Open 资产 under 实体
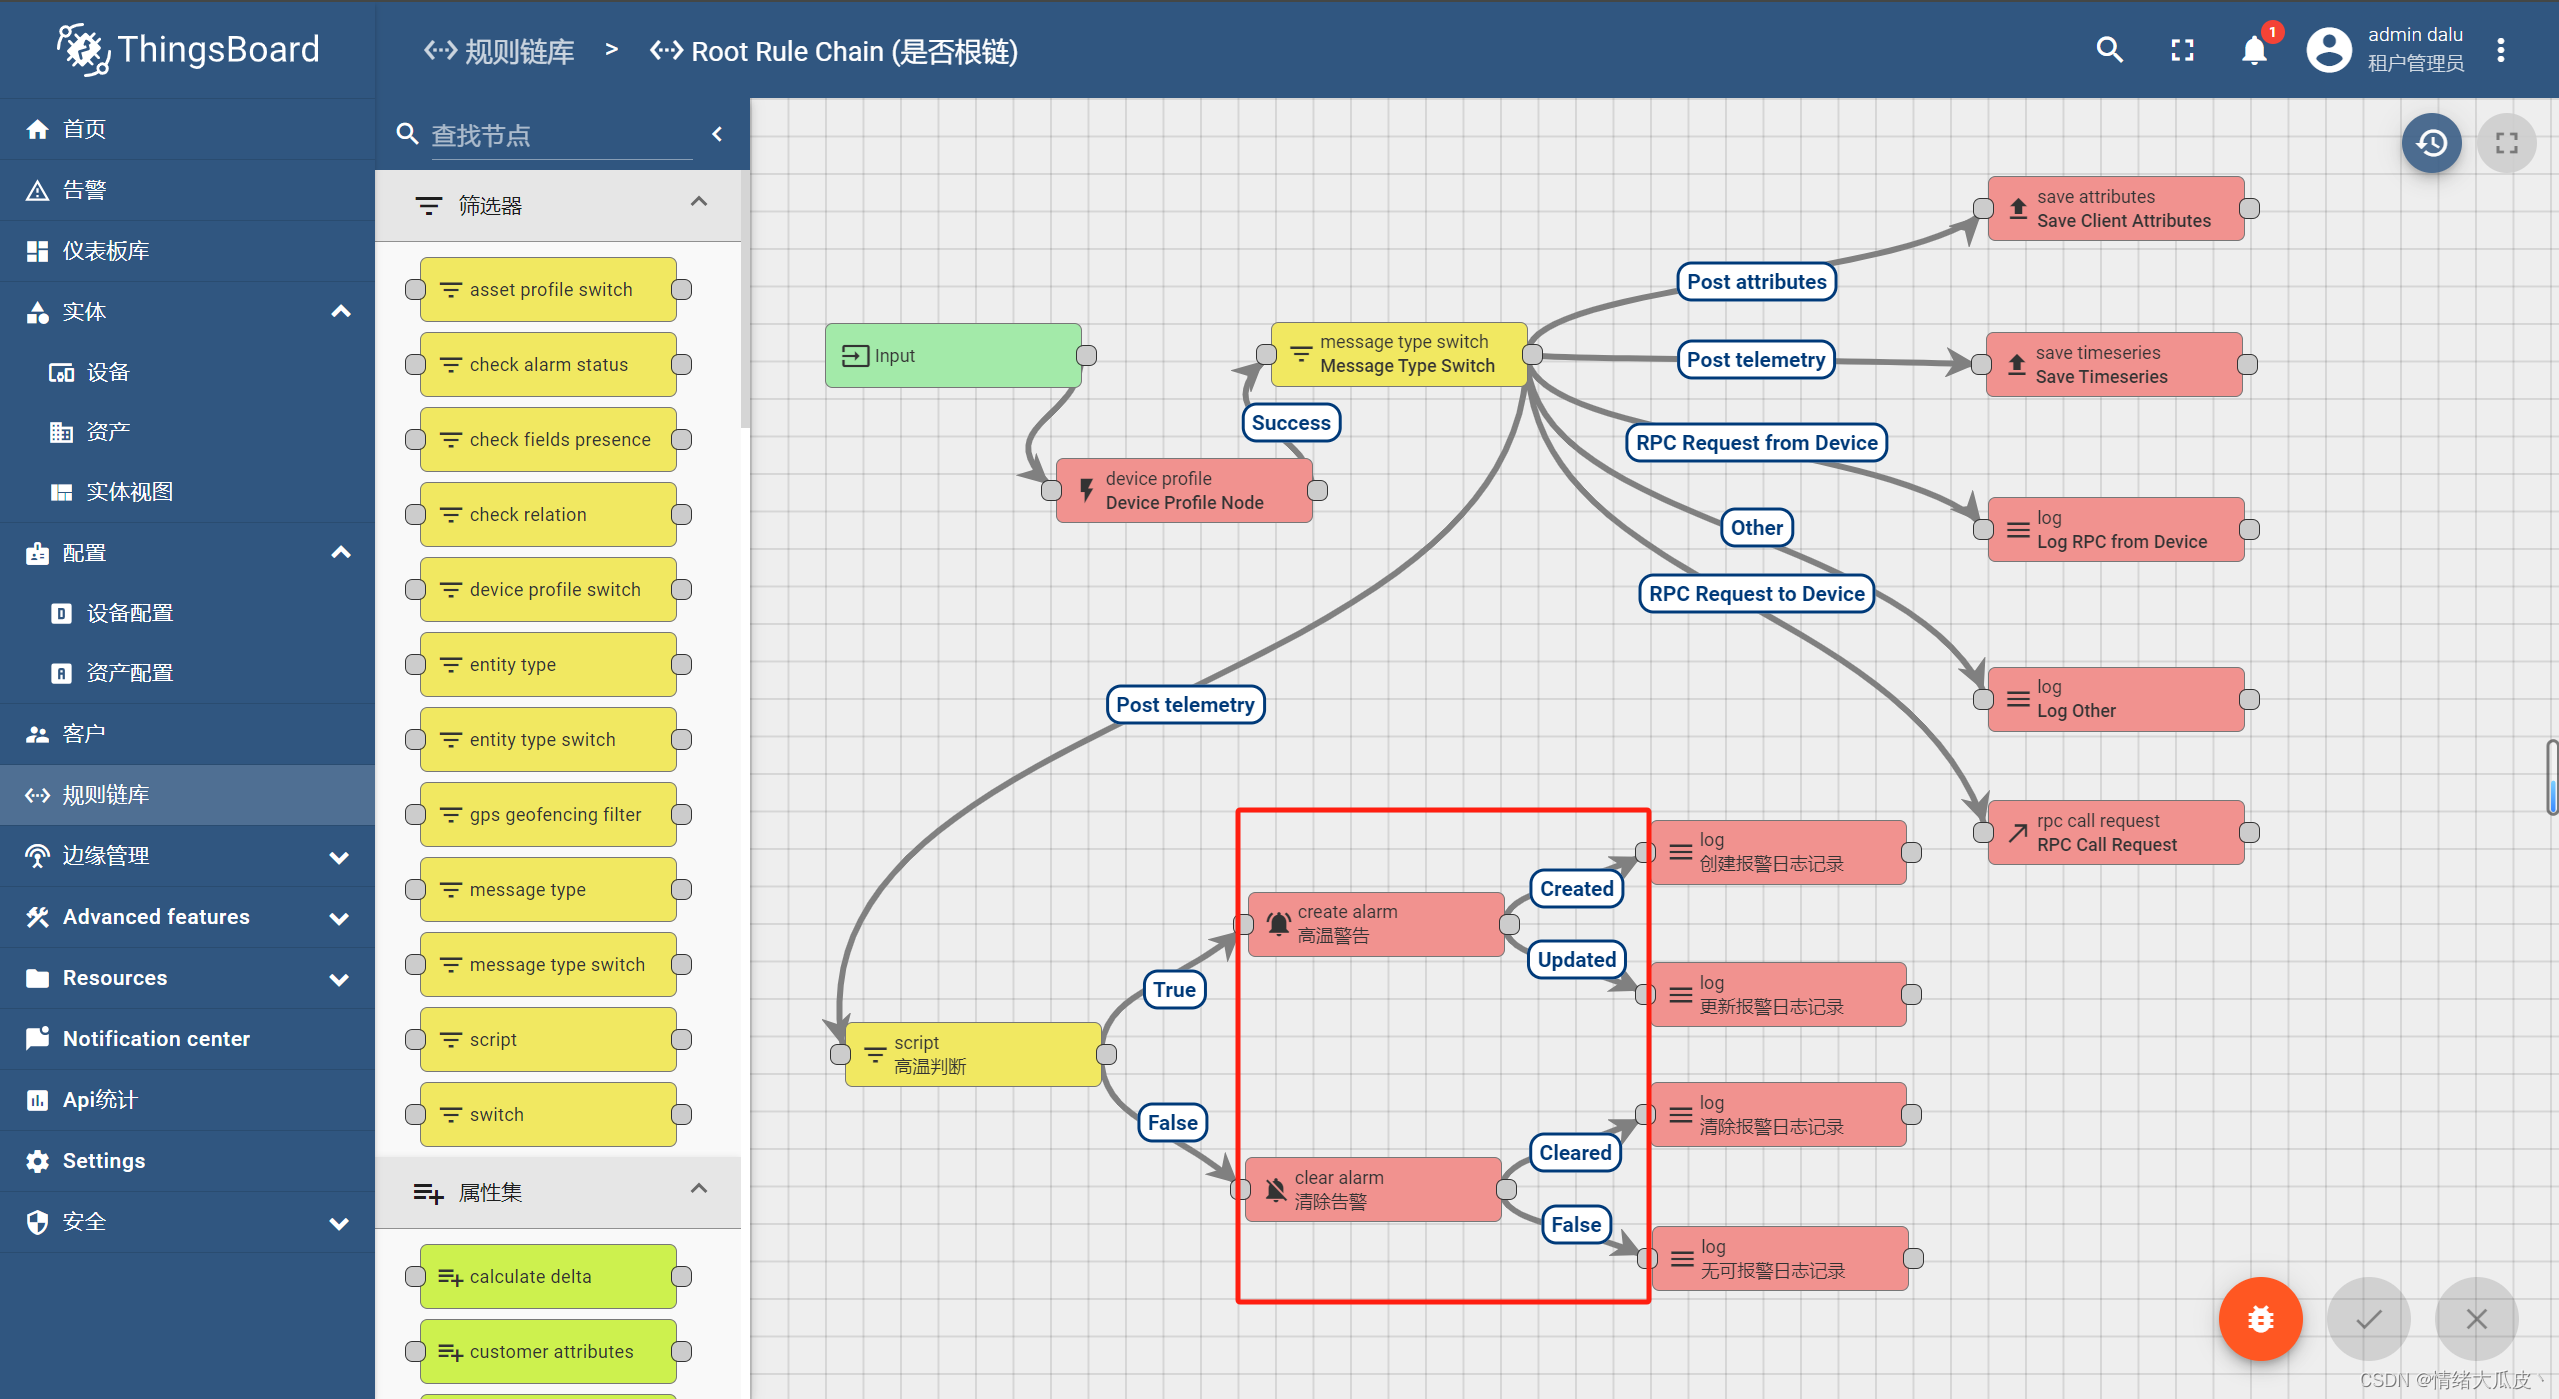The height and width of the screenshot is (1399, 2559). click(188, 432)
